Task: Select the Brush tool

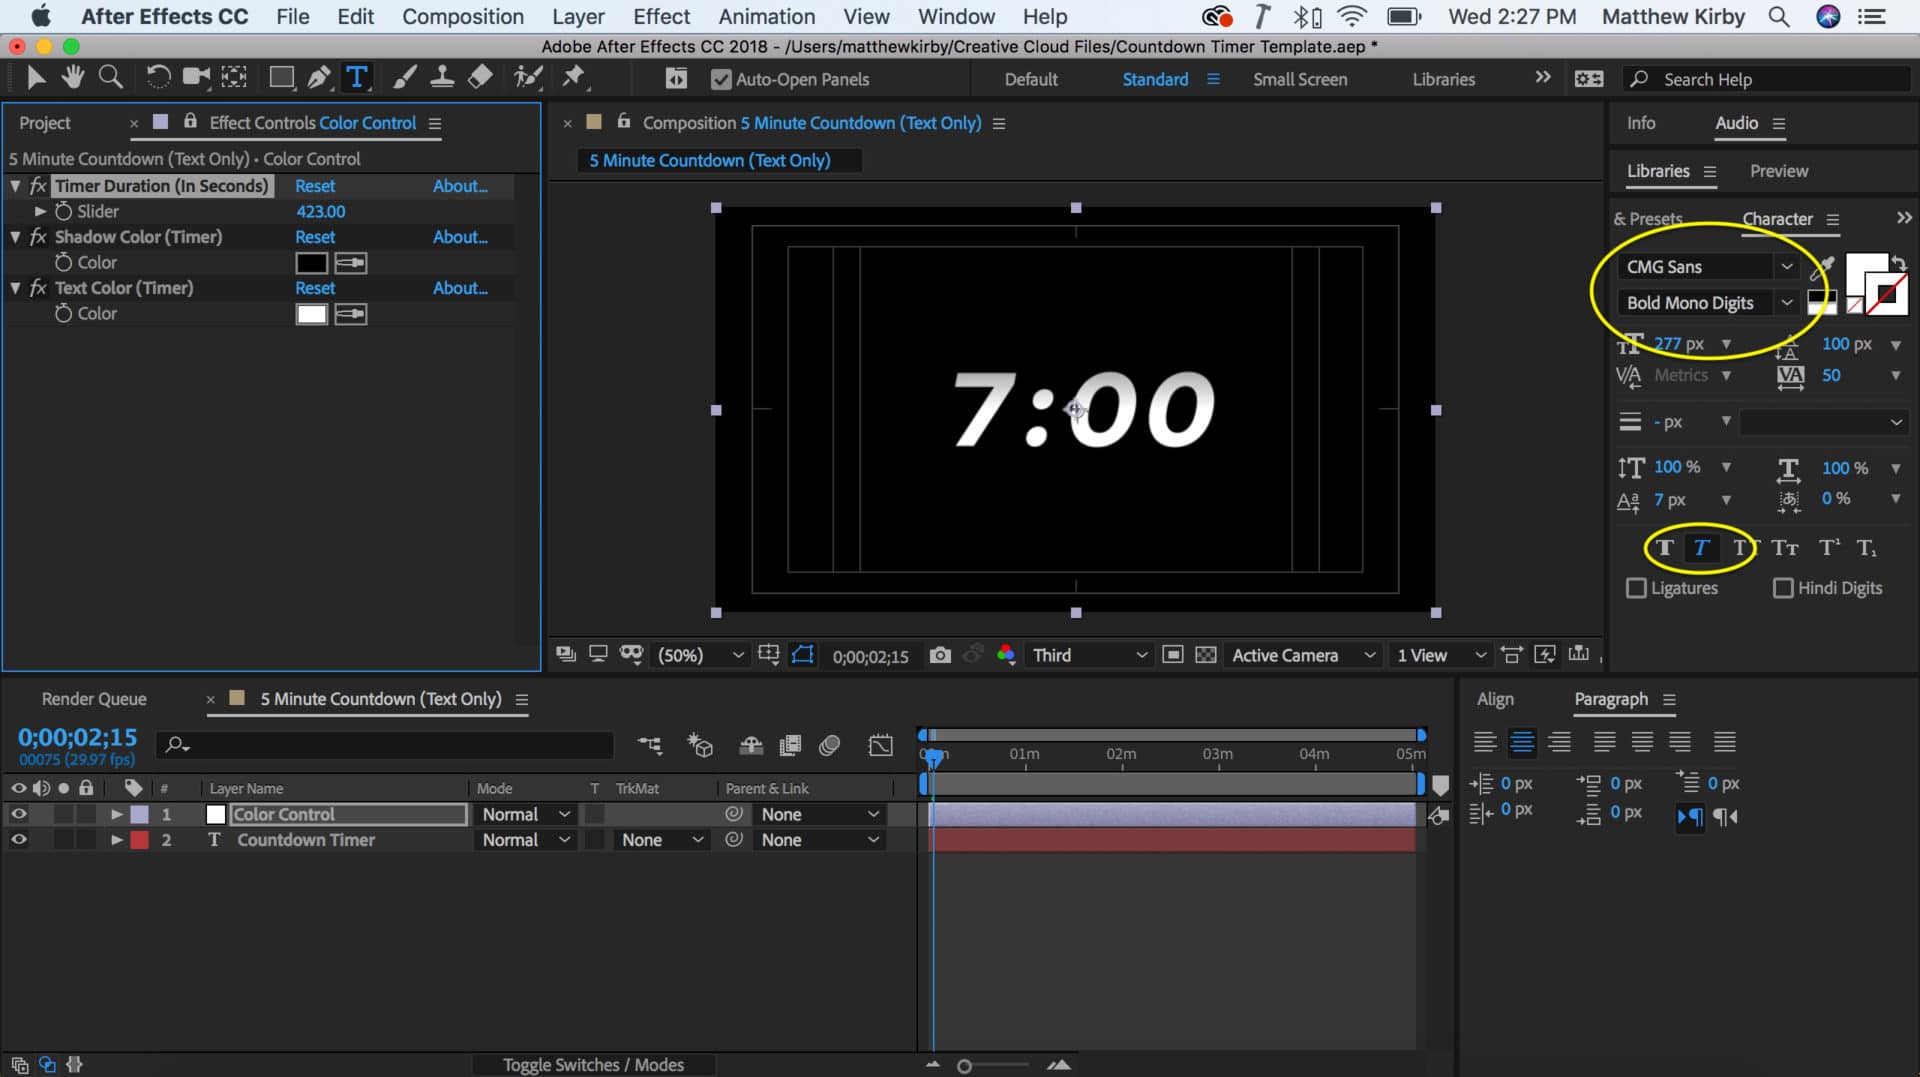Action: tap(404, 77)
